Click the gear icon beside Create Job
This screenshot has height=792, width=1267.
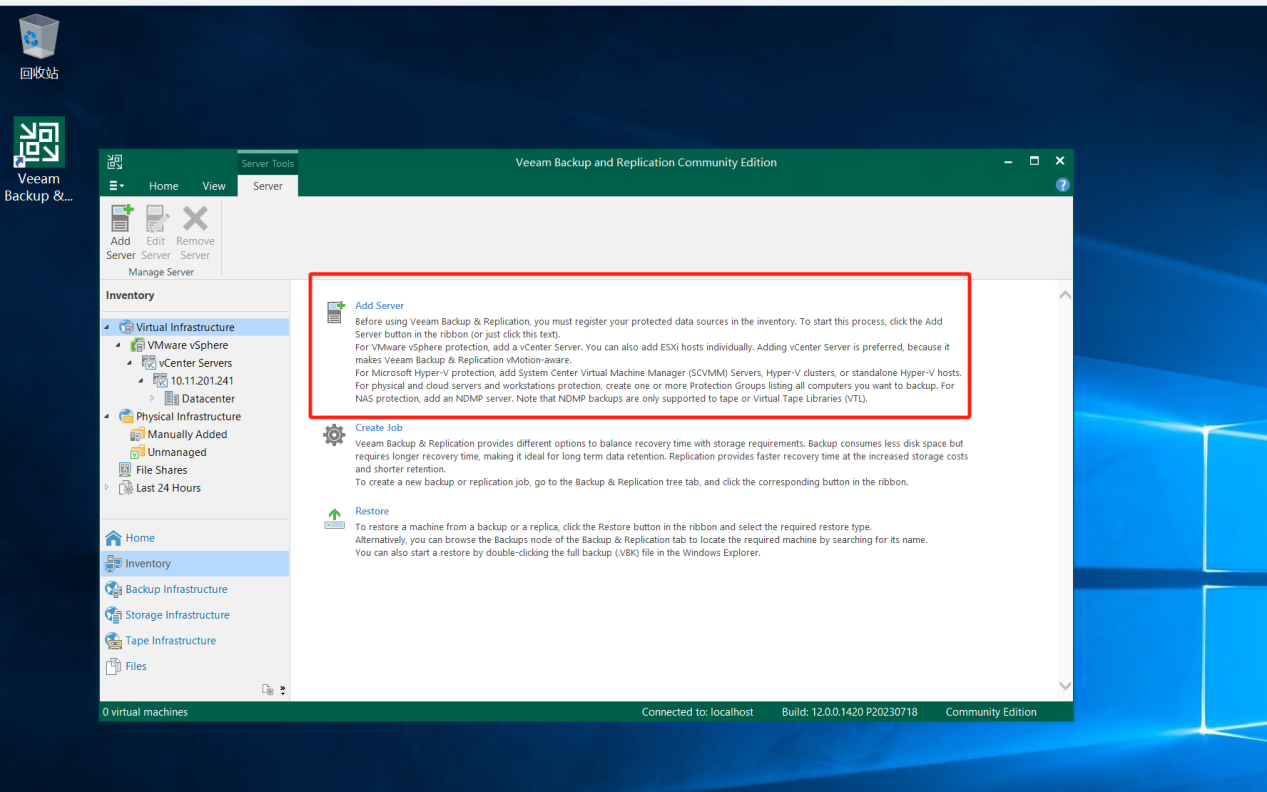[x=335, y=434]
